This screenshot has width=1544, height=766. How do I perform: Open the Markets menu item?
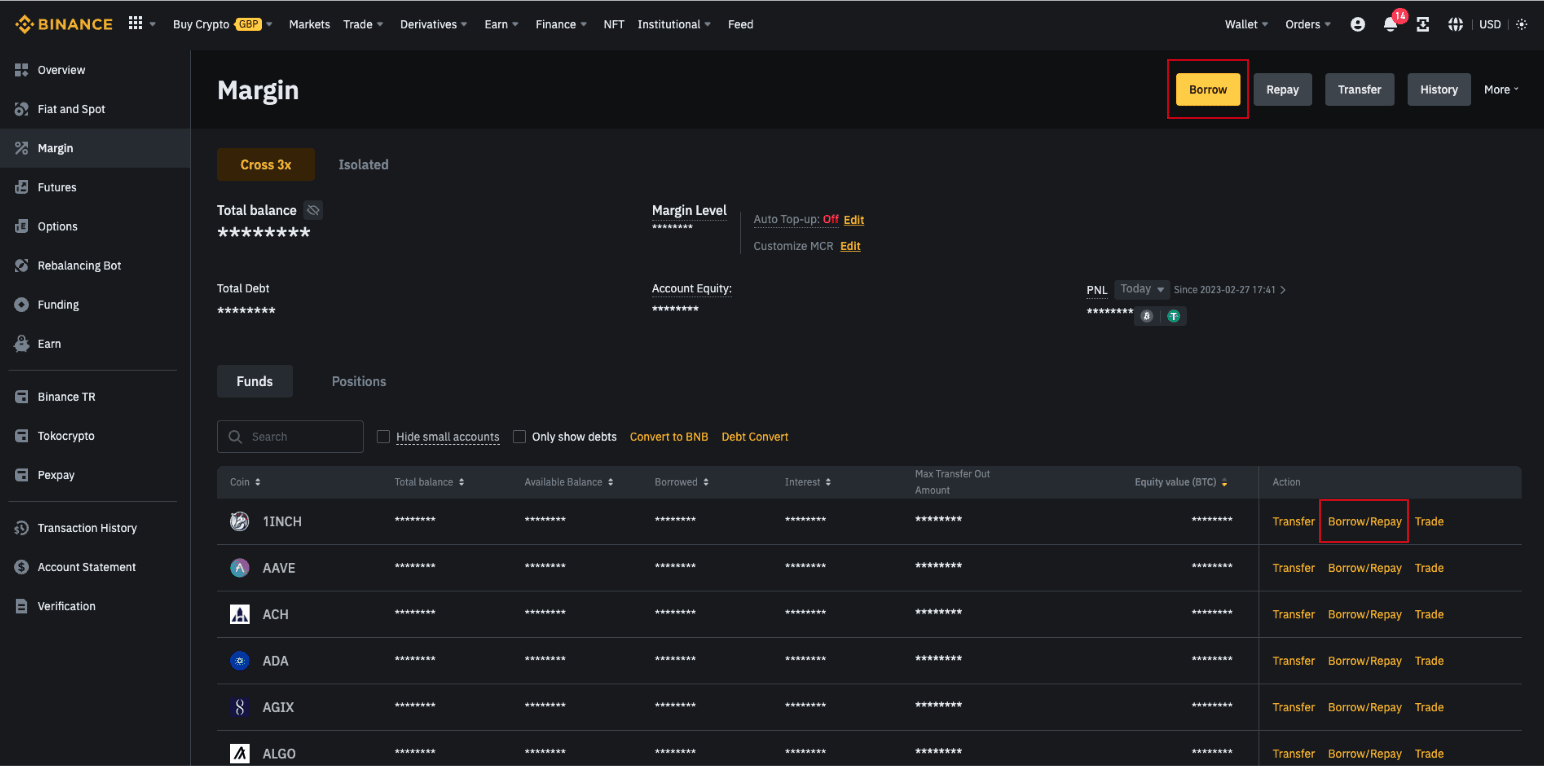(x=309, y=24)
